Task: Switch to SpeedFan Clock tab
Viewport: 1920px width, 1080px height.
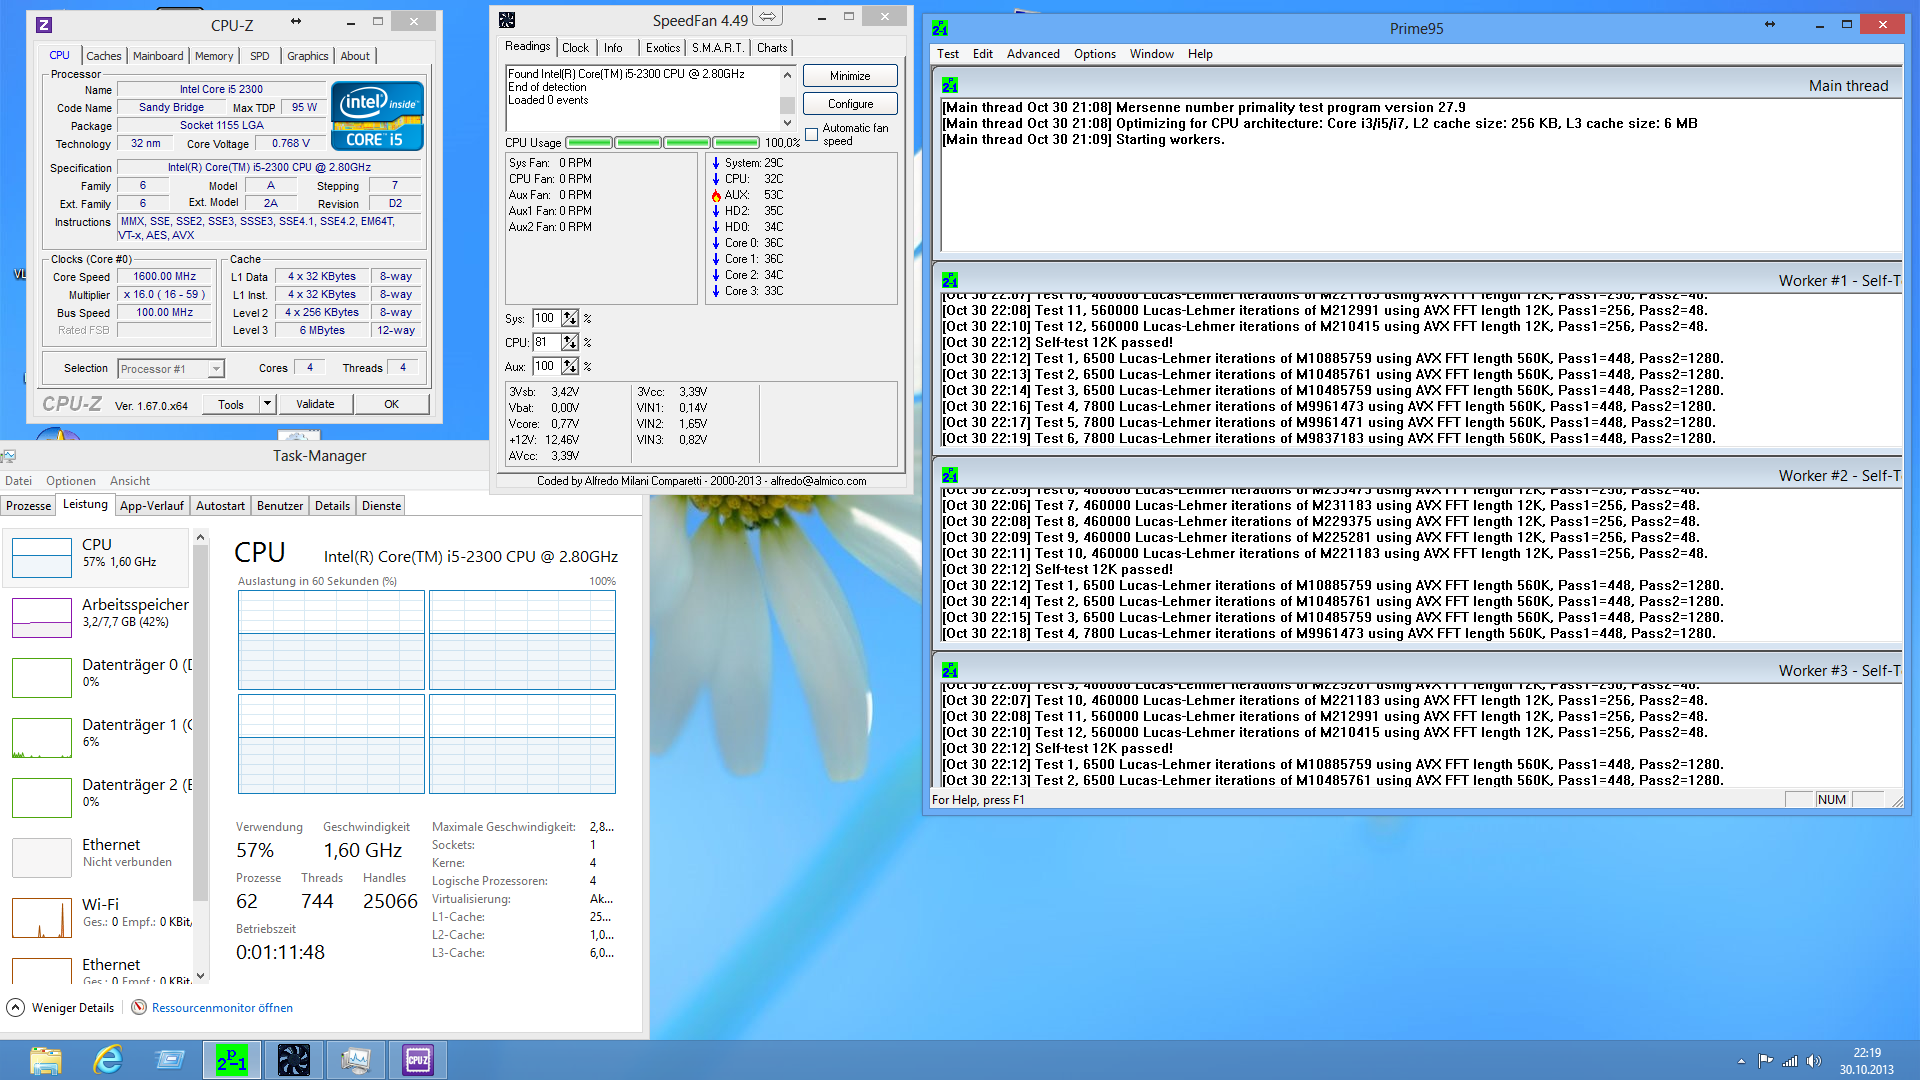Action: (x=575, y=47)
